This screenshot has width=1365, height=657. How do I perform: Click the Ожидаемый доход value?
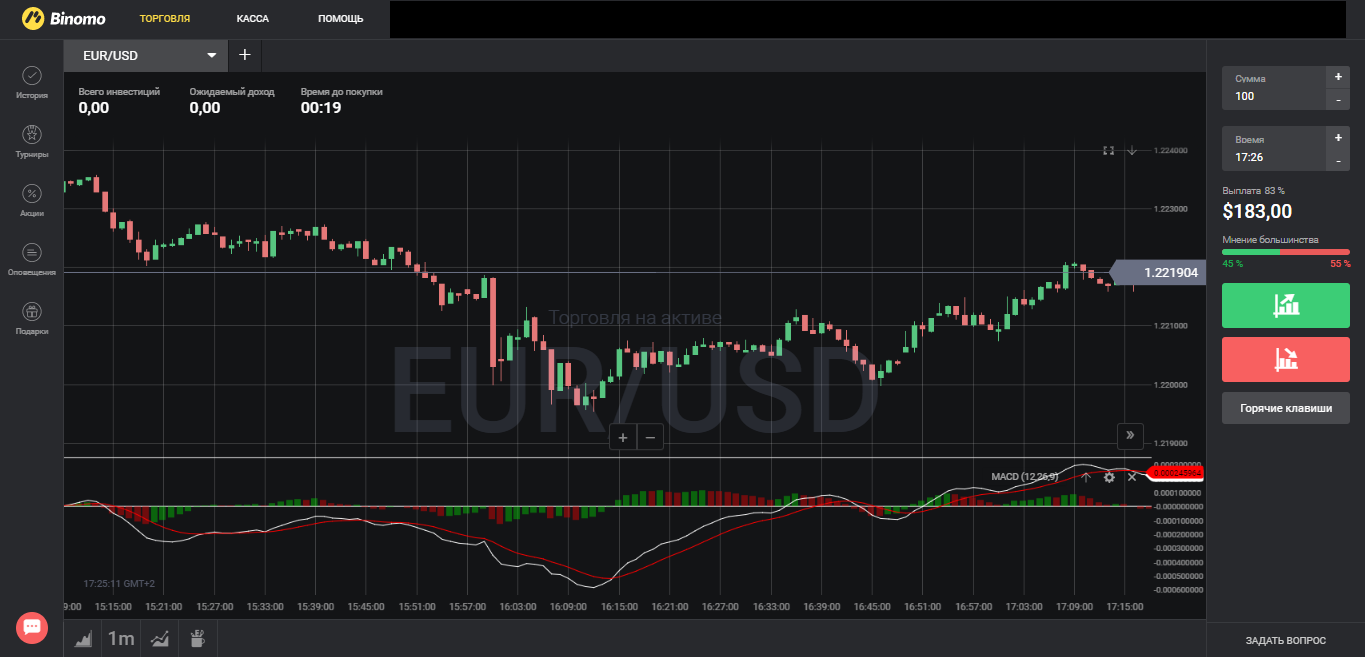(x=205, y=108)
